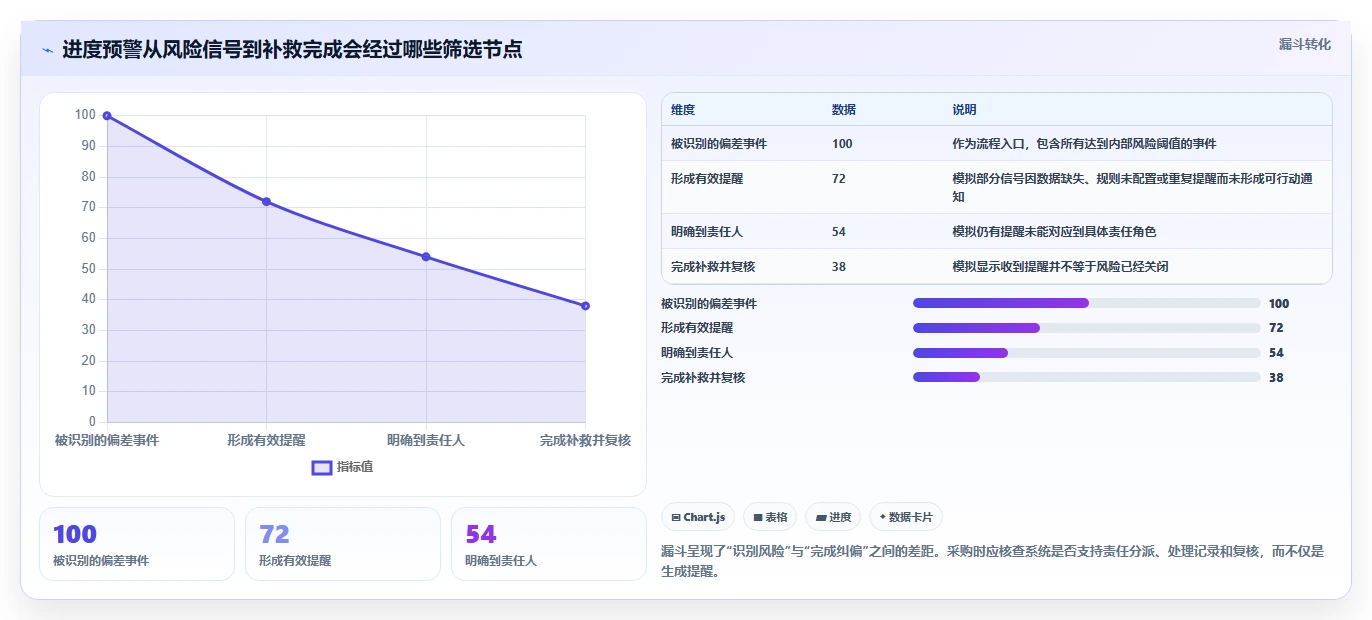
Task: Click the big 100 number on the data card
Action: pyautogui.click(x=75, y=535)
